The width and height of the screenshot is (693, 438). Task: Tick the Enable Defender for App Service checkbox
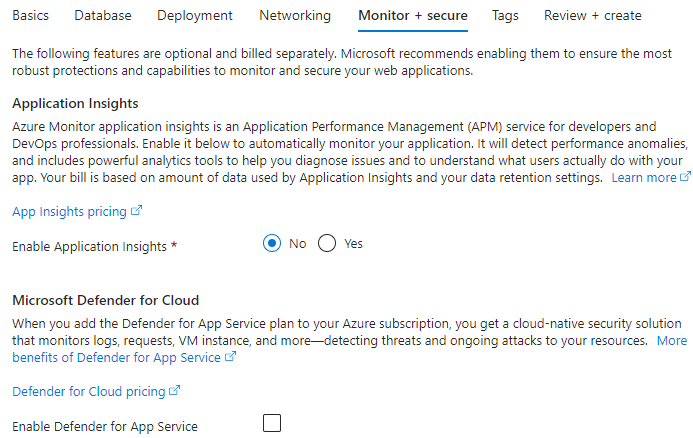(272, 423)
